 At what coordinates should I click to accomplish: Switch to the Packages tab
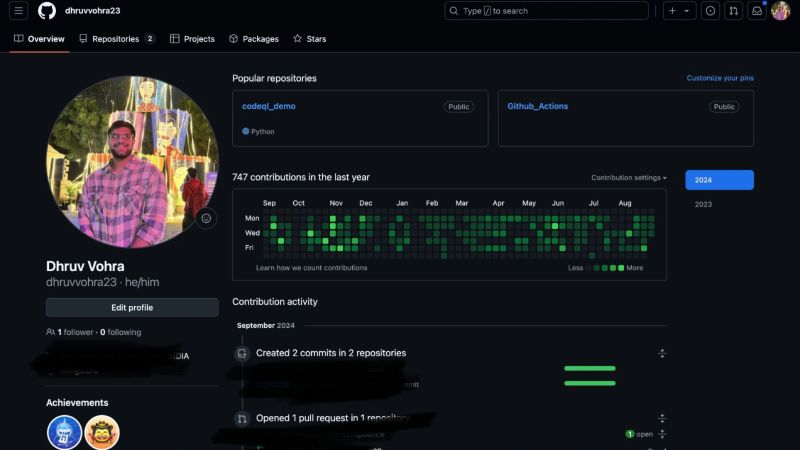pyautogui.click(x=254, y=39)
